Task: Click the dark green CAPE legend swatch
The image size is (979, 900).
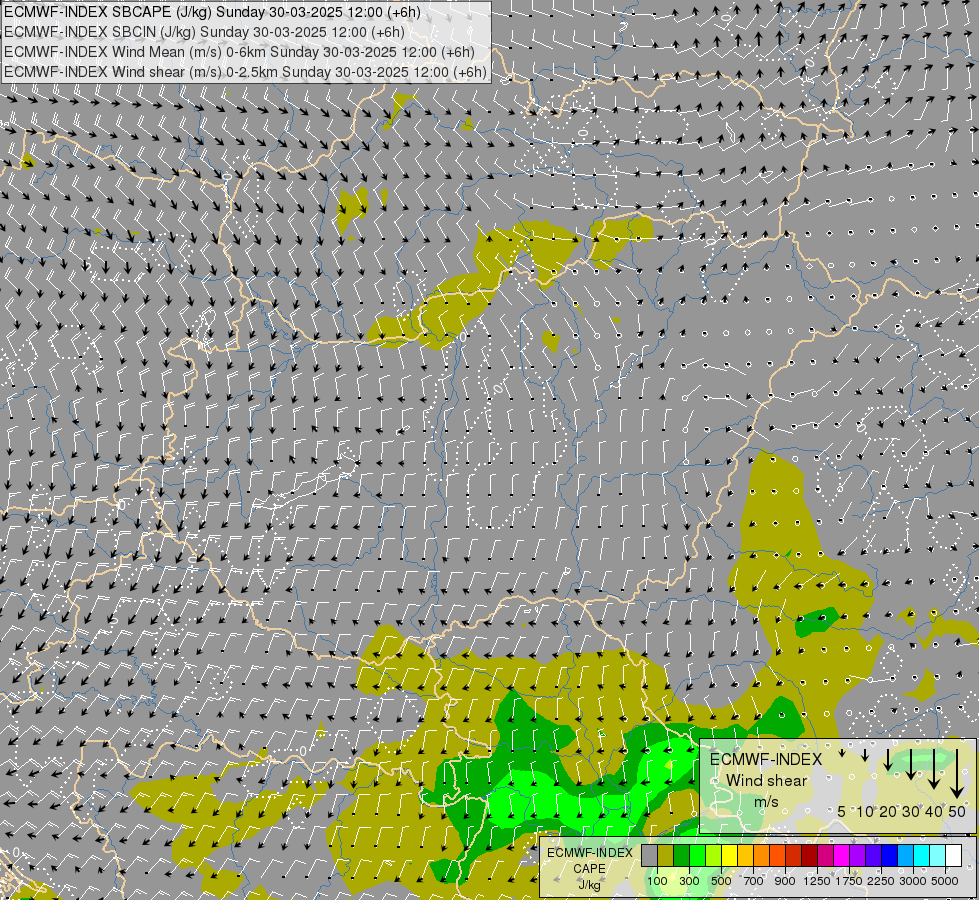Action: coord(681,856)
